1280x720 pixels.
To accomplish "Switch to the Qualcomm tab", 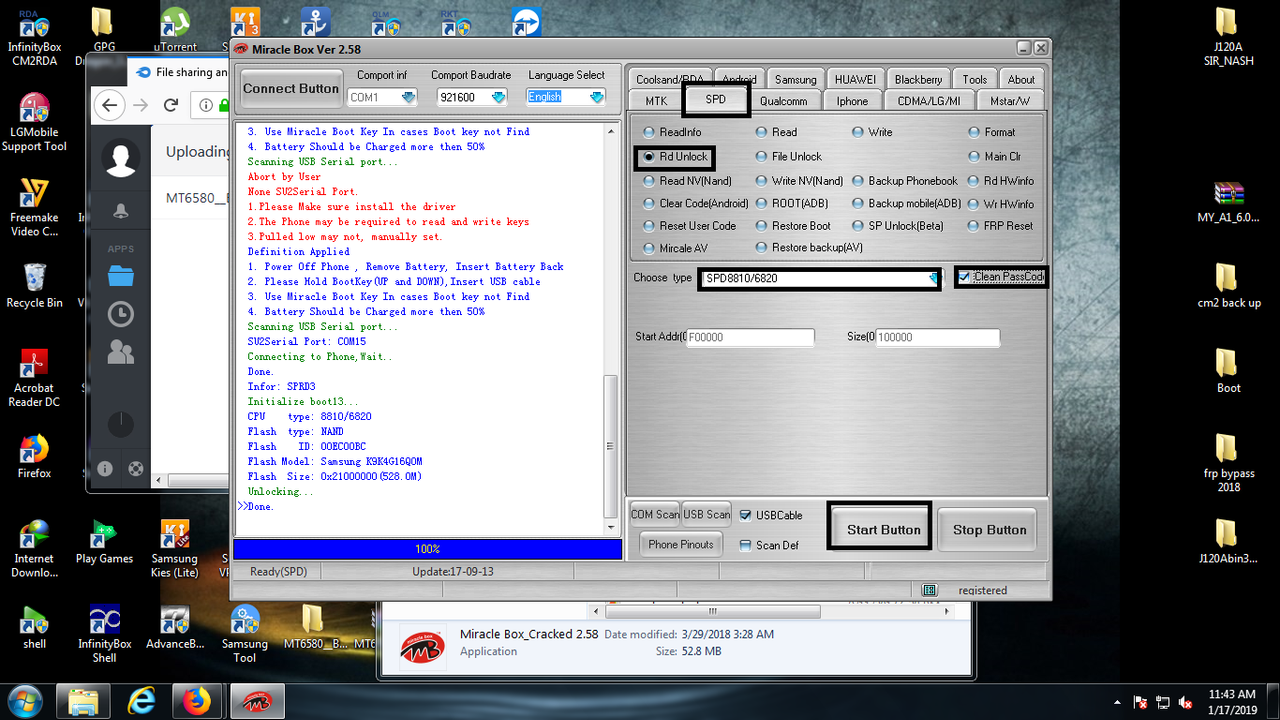I will tap(784, 101).
